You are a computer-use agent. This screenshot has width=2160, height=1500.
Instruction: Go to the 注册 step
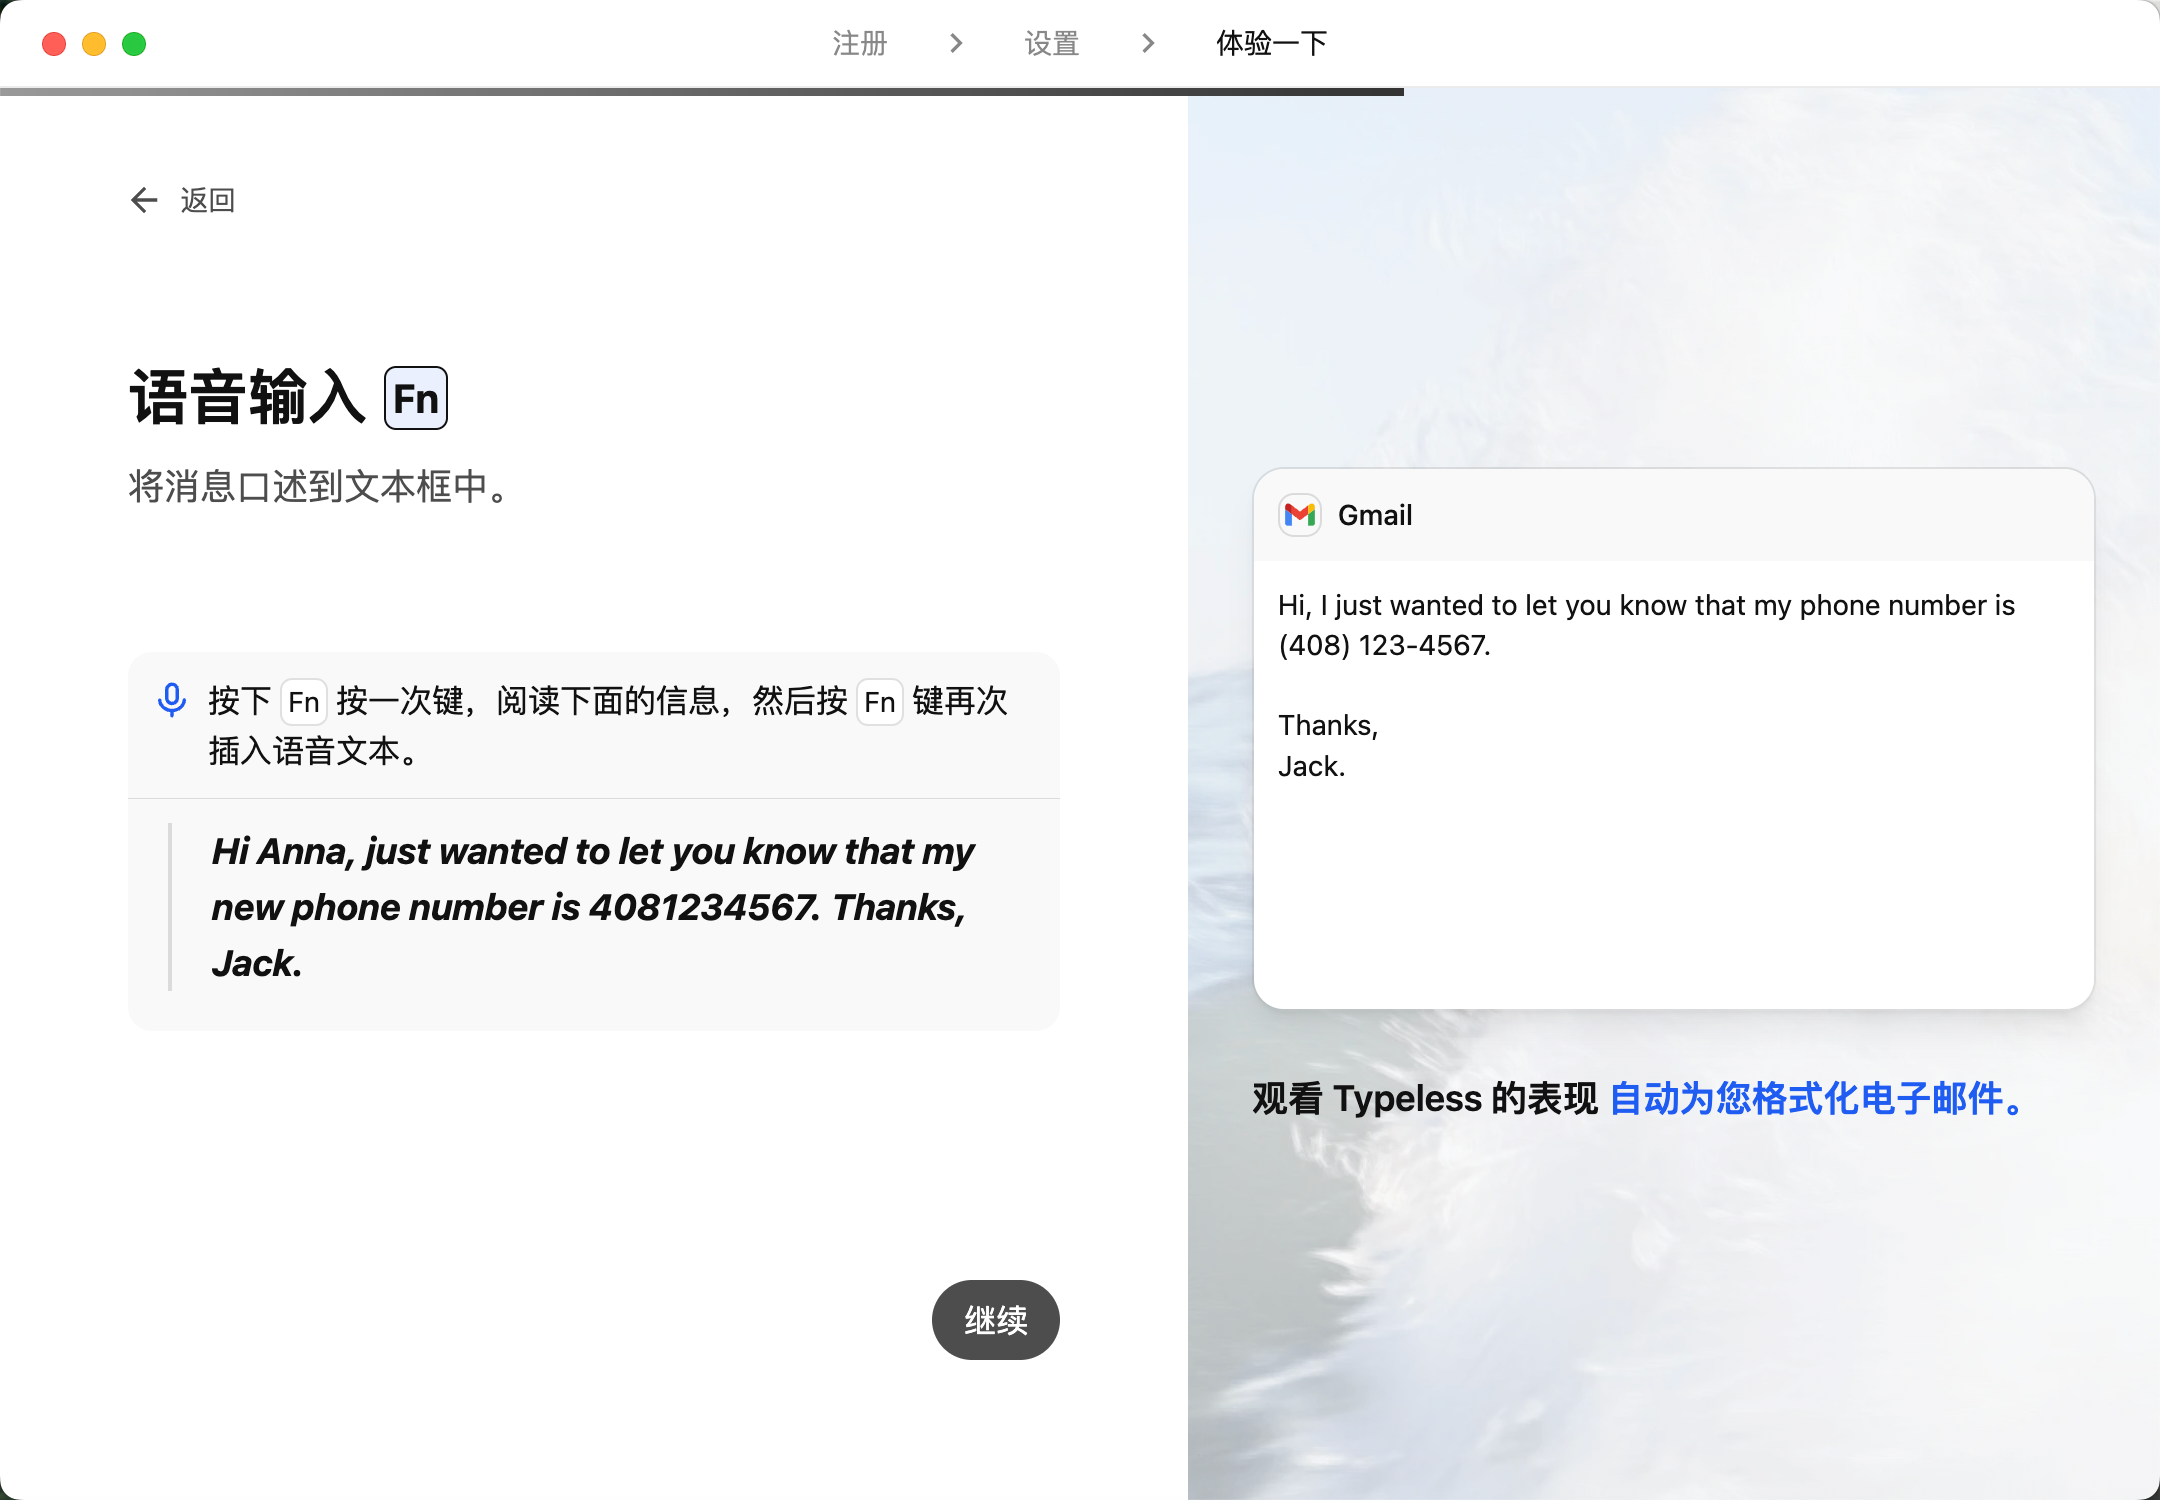[x=859, y=43]
